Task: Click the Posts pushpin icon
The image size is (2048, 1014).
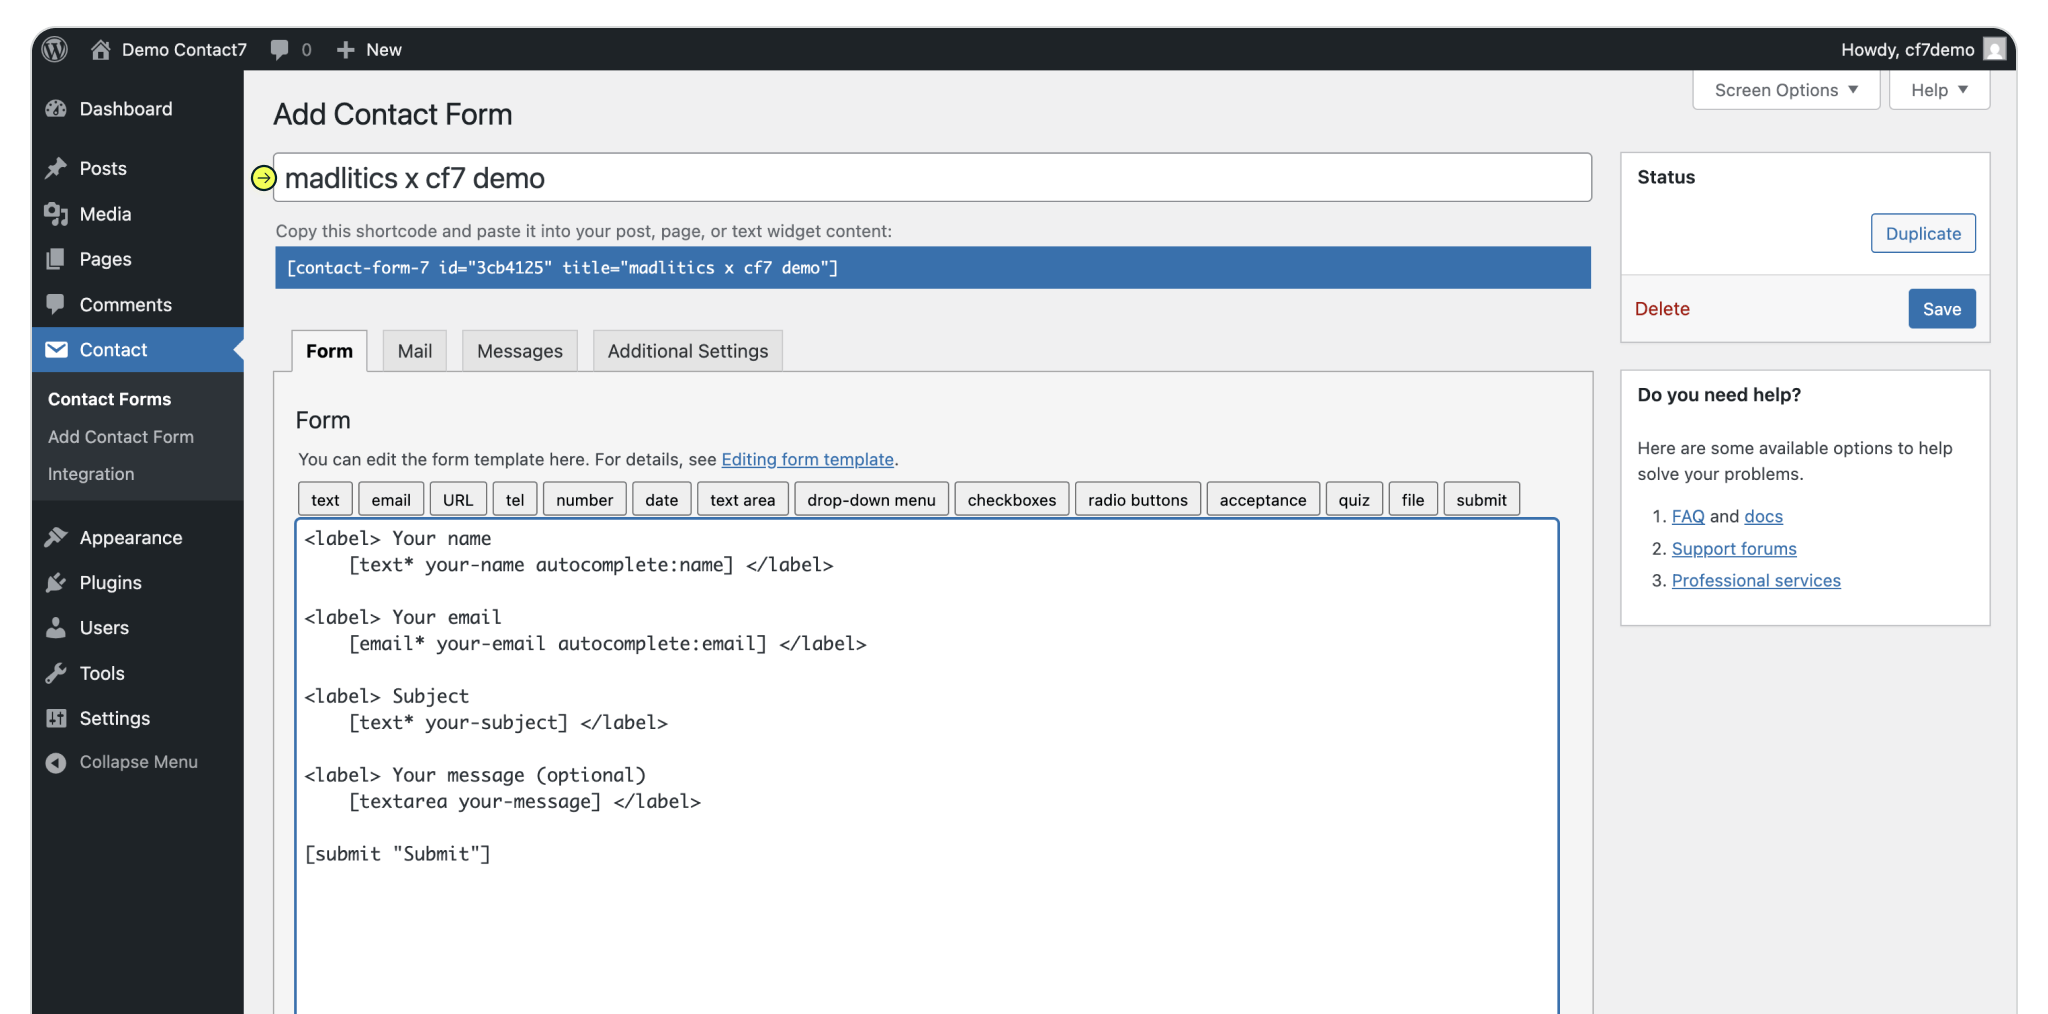Action: [x=56, y=168]
